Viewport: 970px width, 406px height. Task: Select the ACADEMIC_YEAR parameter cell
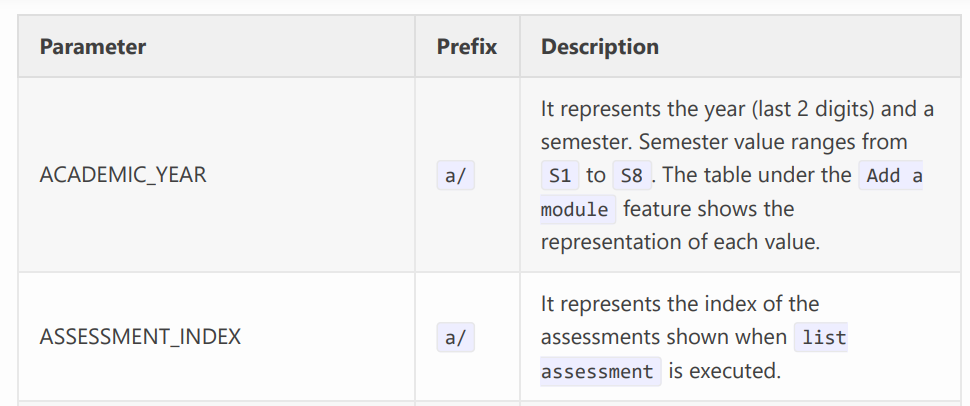[x=123, y=175]
